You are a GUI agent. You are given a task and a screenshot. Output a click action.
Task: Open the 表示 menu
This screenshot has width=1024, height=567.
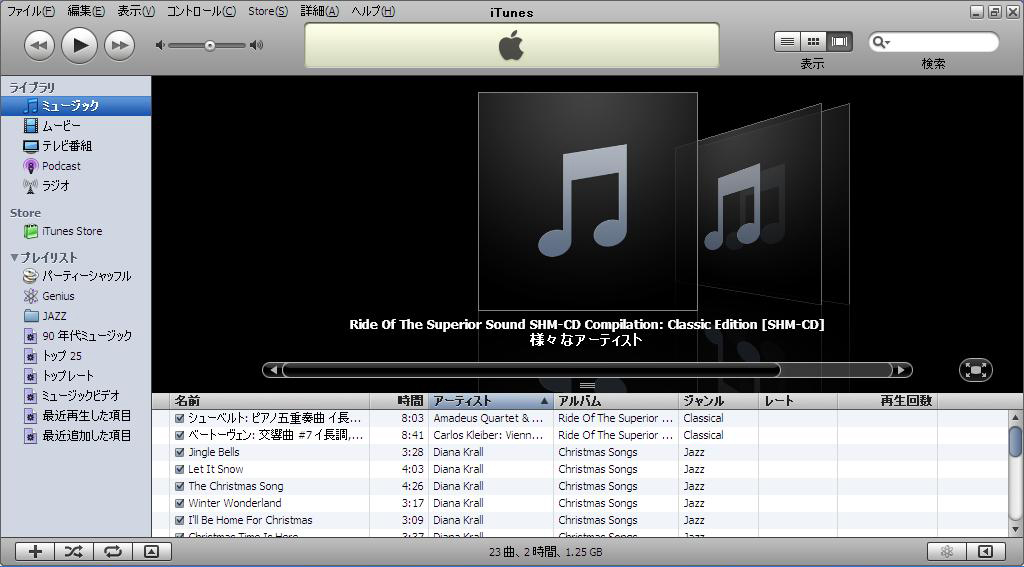pos(136,11)
